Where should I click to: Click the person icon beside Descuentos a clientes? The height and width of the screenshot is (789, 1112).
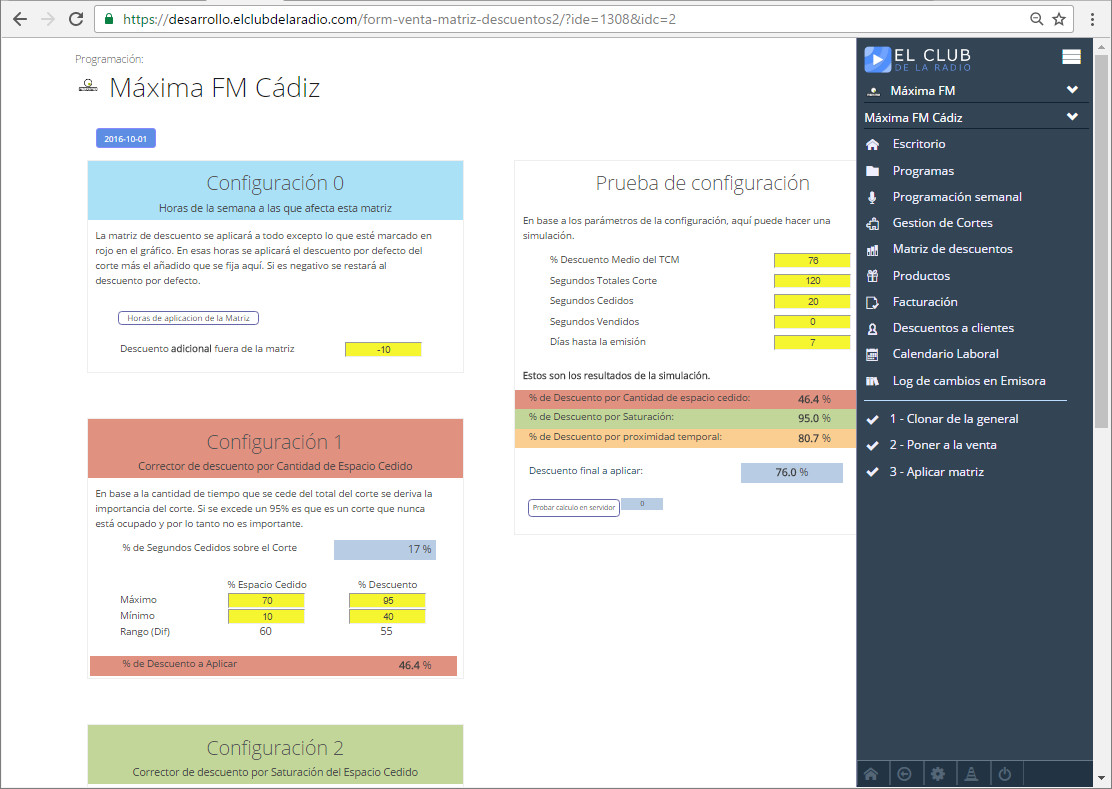click(872, 328)
